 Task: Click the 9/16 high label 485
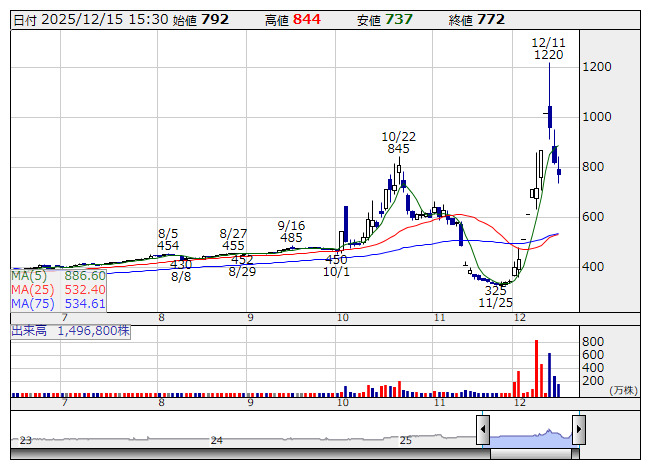coord(291,237)
